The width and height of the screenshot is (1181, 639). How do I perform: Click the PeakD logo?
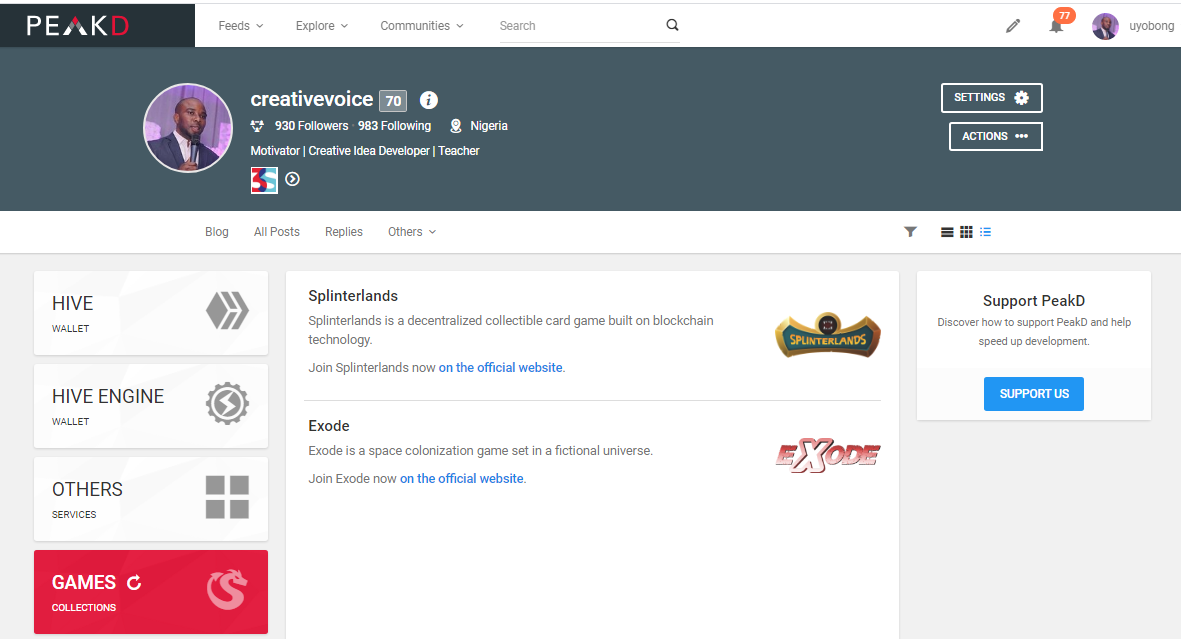coord(78,26)
